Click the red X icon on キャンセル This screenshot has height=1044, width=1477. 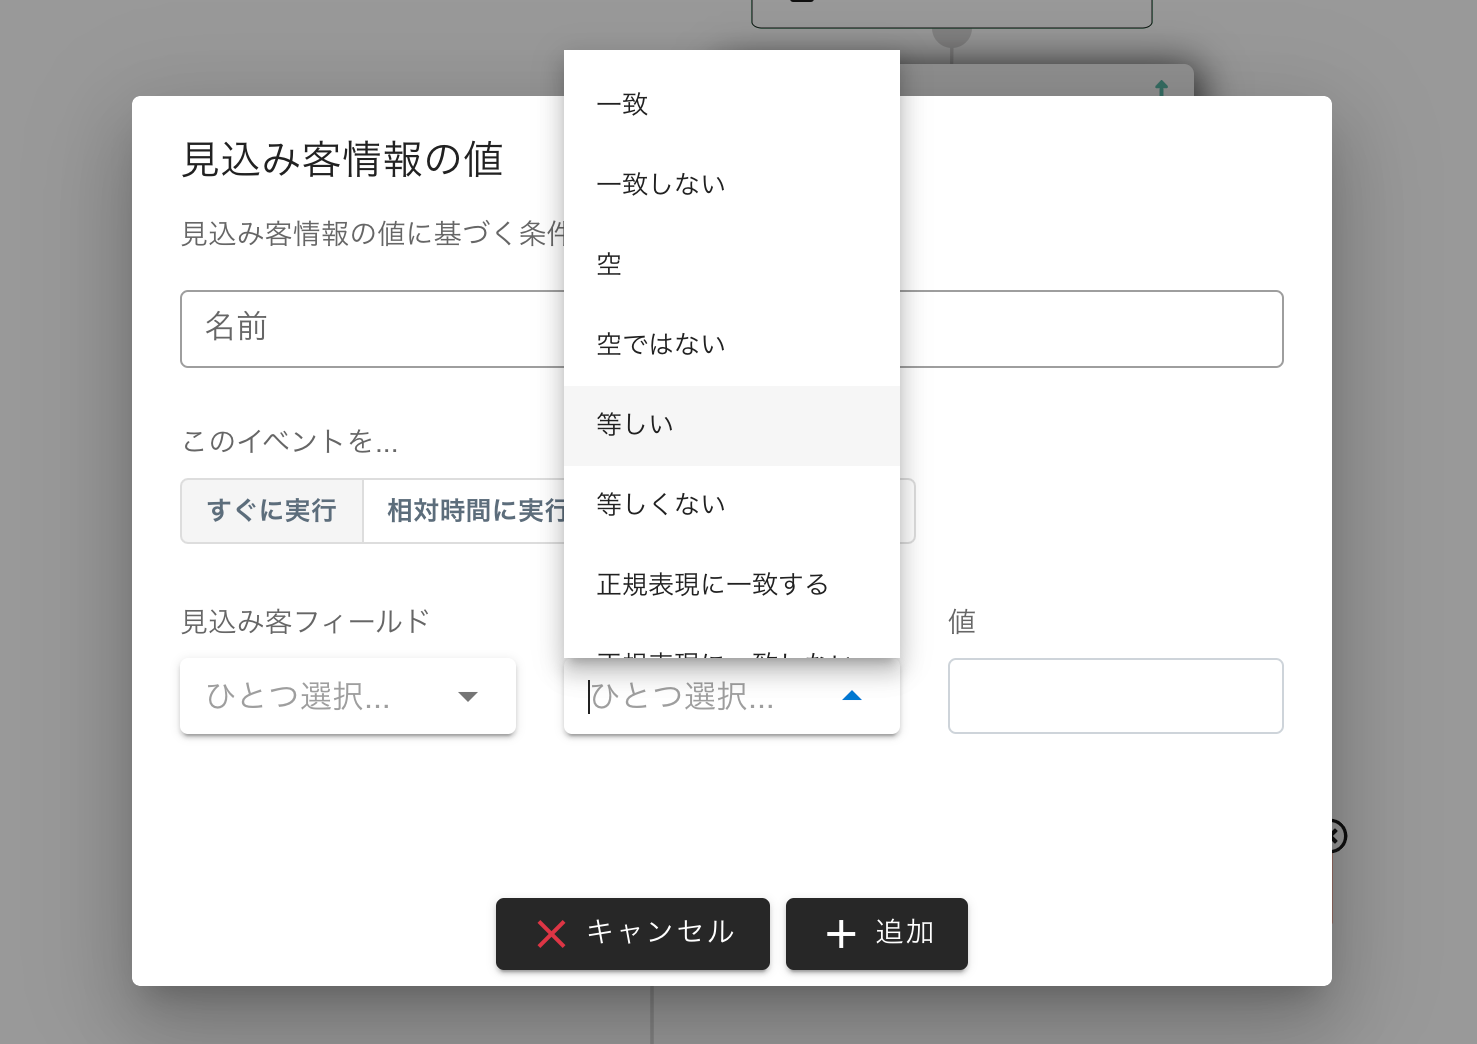coord(551,934)
